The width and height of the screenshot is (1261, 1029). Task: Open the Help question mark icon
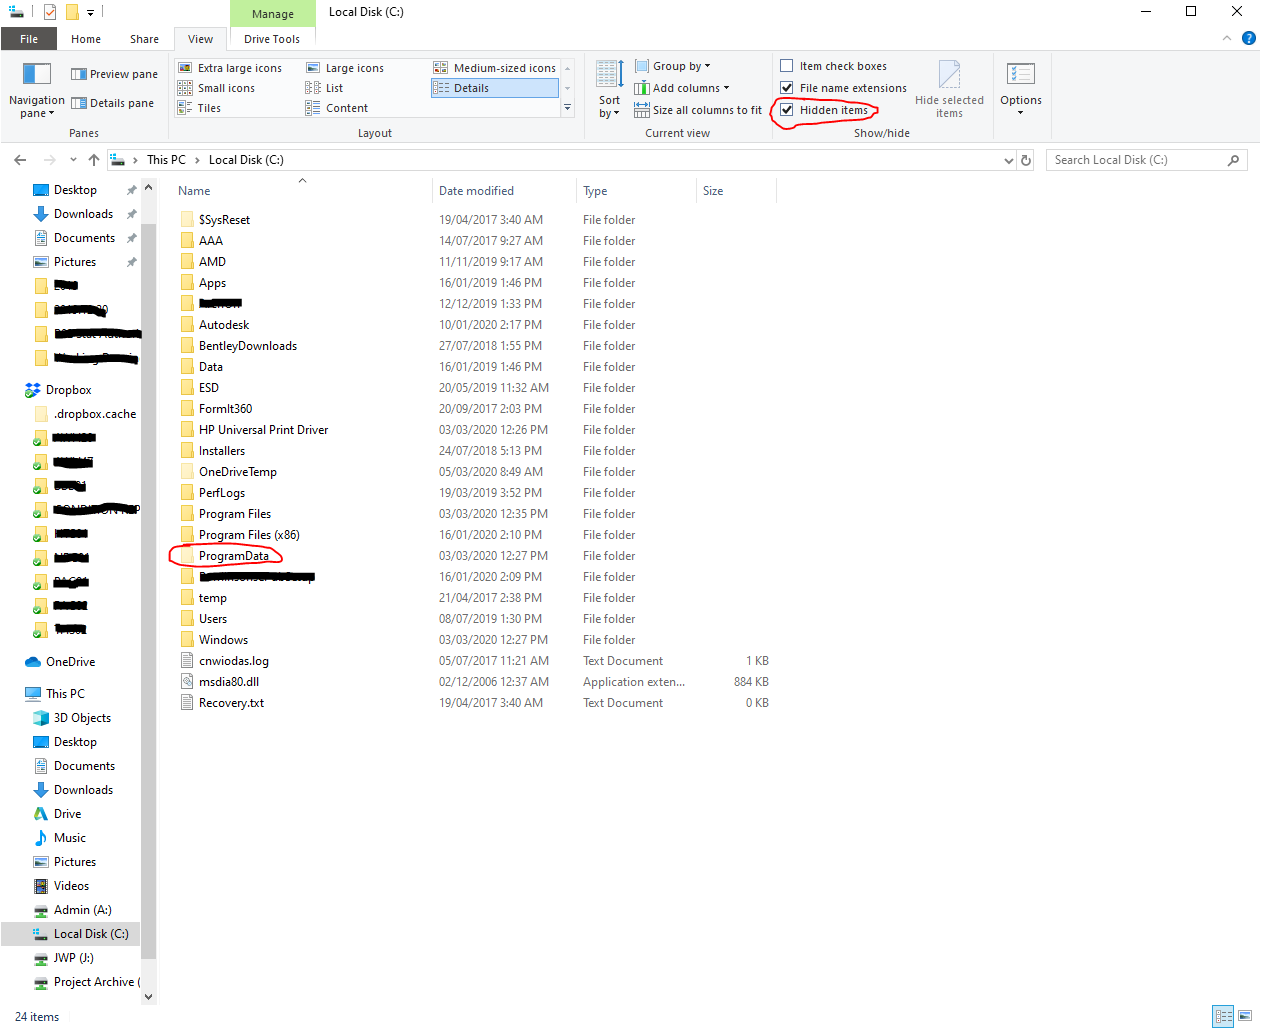tap(1248, 38)
